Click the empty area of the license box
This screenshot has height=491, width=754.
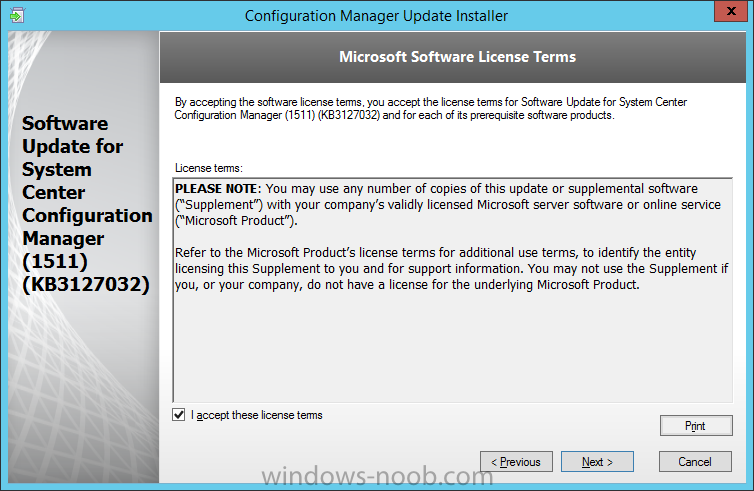452,346
